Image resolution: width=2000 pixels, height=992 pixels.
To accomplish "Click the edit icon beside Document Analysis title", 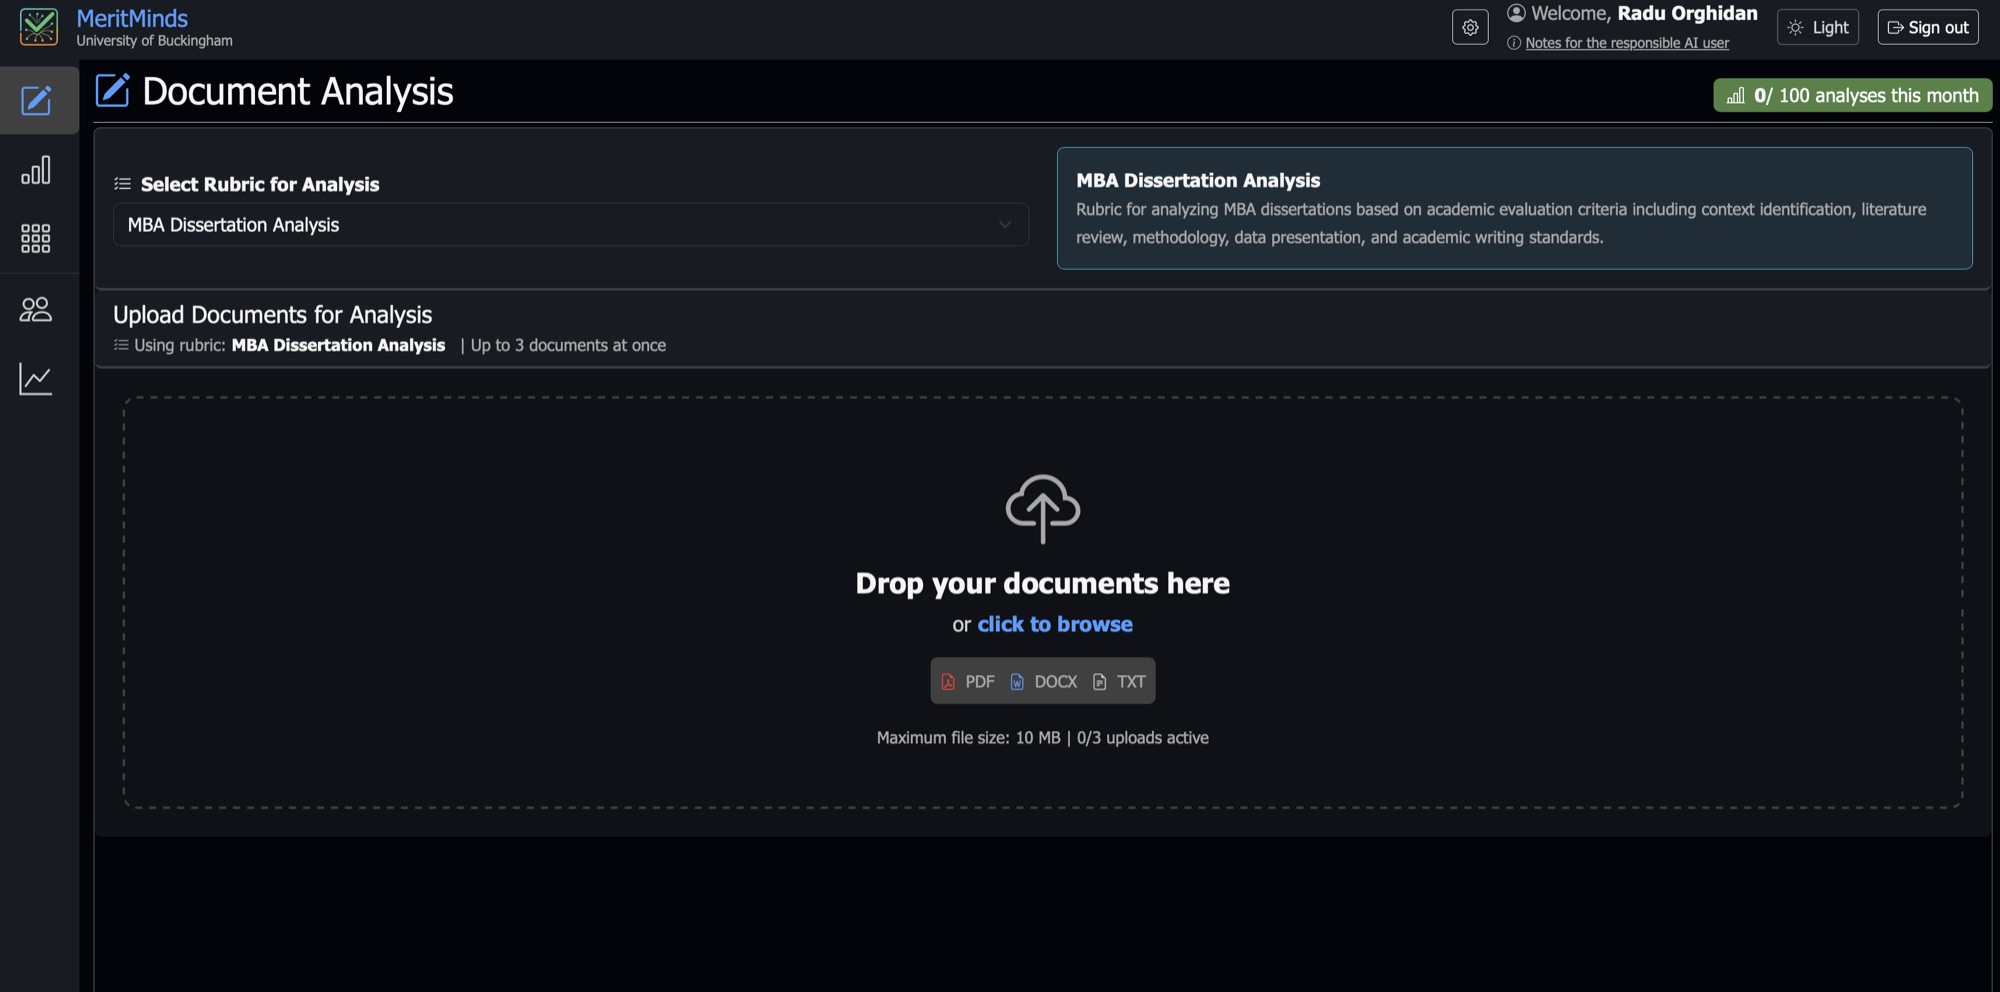I will click(113, 90).
